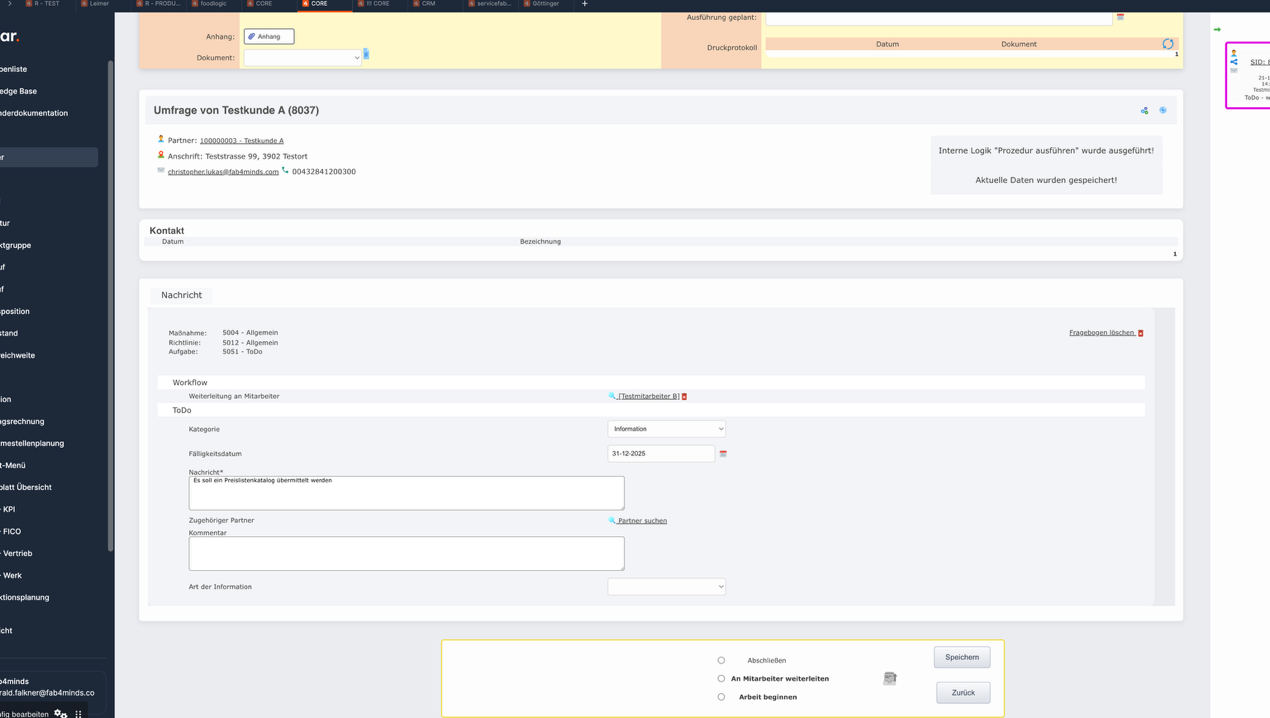Click the sidebar vertical scrollbar
The image size is (1270, 718).
[110, 300]
